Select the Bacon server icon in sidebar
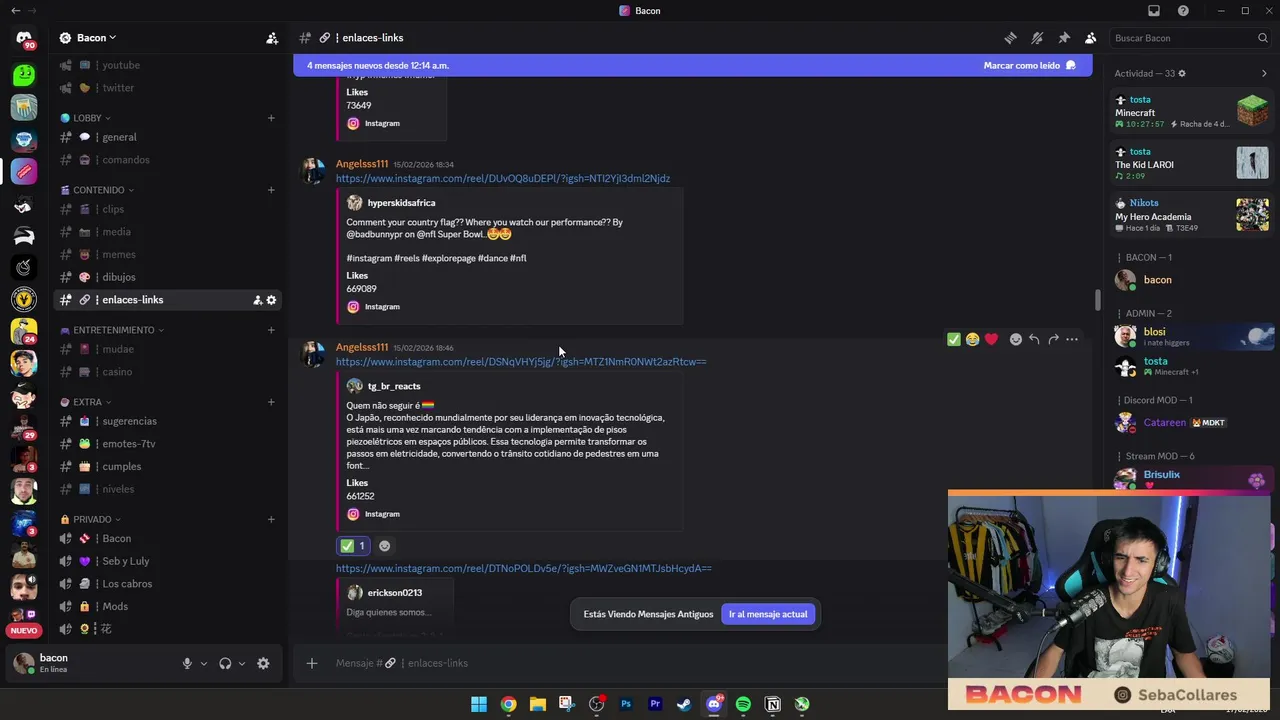Screen dimensions: 1280x720 click(x=24, y=171)
